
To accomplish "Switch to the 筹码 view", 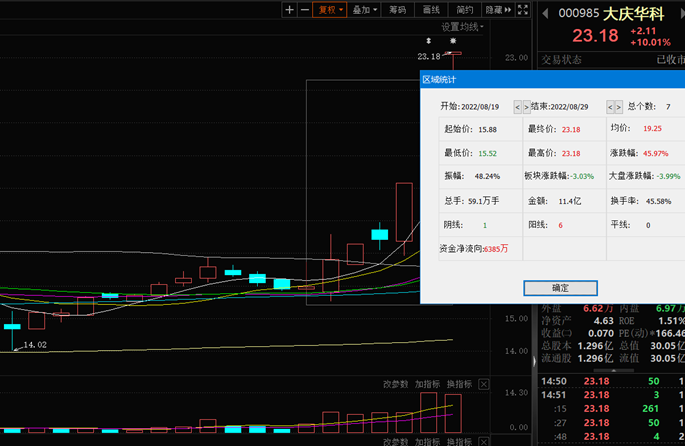I will (397, 10).
